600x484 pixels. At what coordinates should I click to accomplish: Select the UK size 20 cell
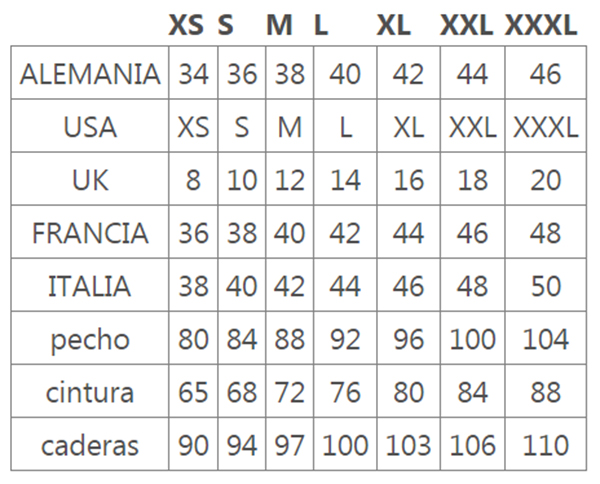[546, 179]
